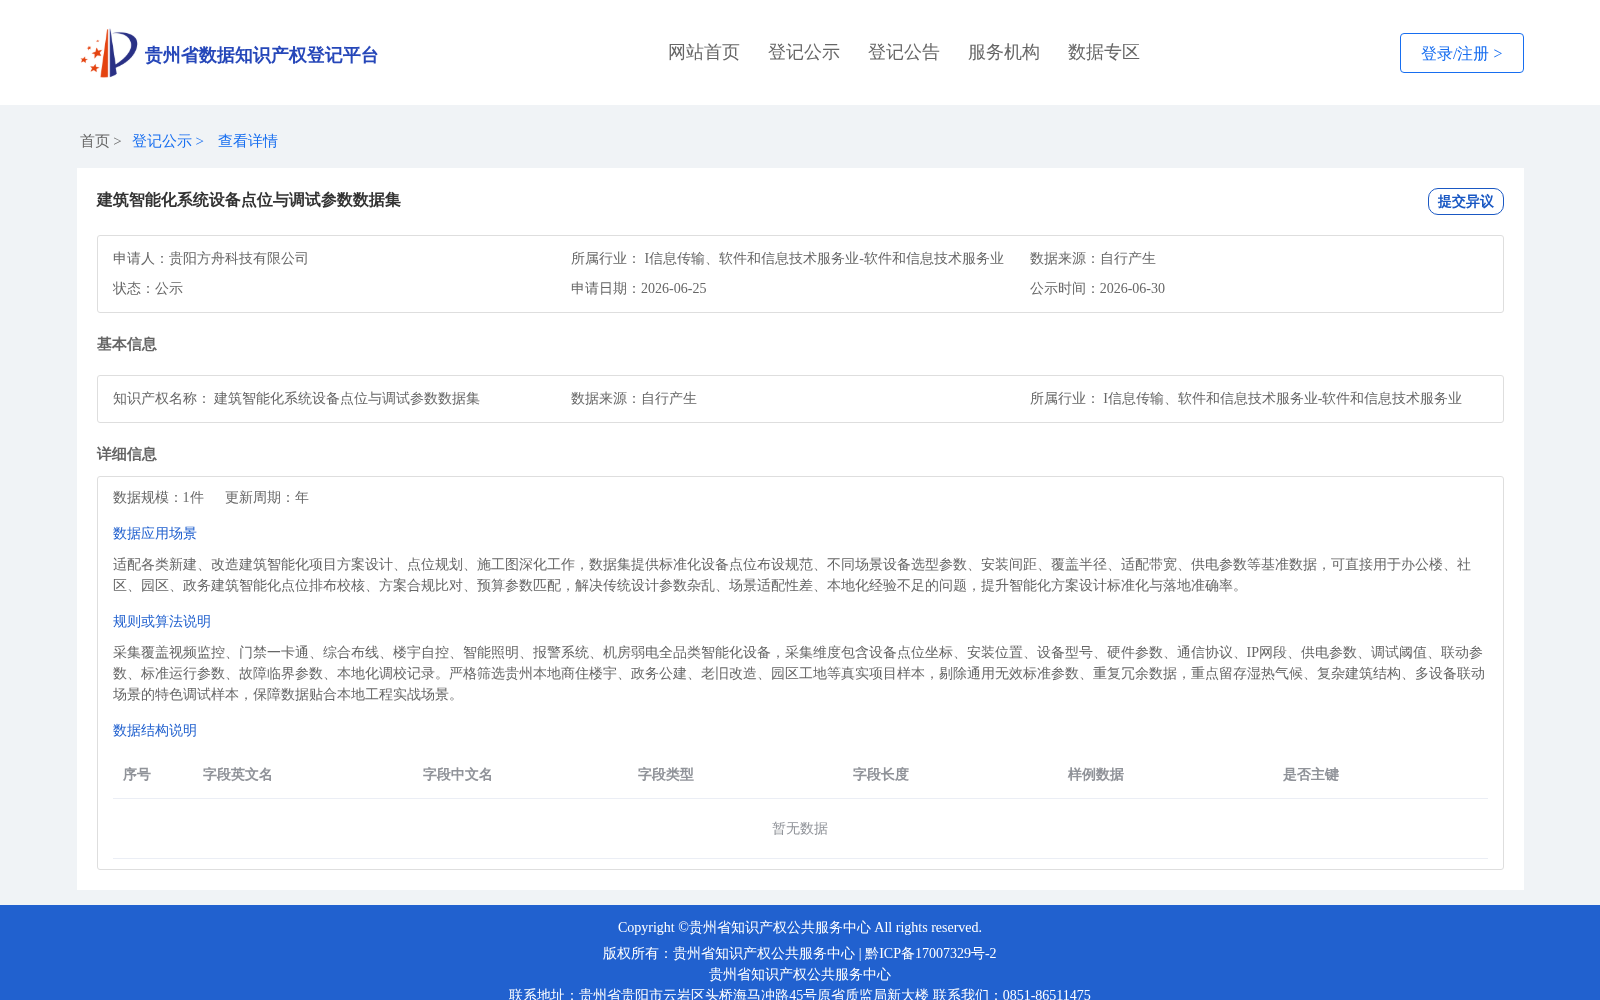Viewport: 1600px width, 1000px height.
Task: Click the platform logo icon
Action: [x=109, y=53]
